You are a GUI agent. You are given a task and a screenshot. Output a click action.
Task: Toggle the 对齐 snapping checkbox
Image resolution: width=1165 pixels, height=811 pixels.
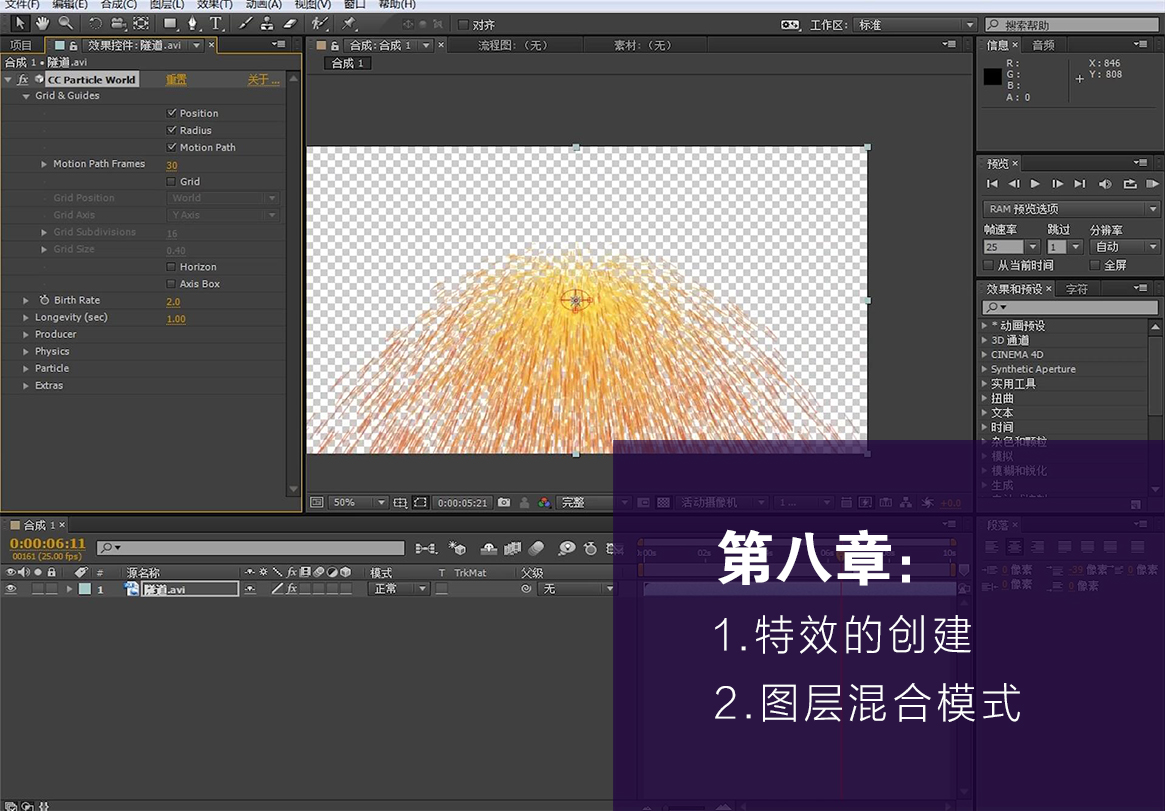pyautogui.click(x=464, y=25)
